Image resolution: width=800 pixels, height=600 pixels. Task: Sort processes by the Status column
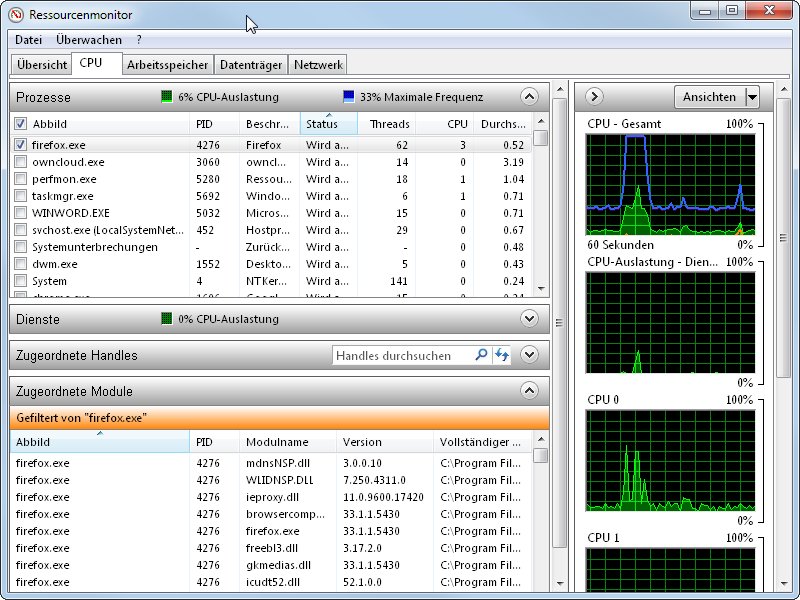324,124
